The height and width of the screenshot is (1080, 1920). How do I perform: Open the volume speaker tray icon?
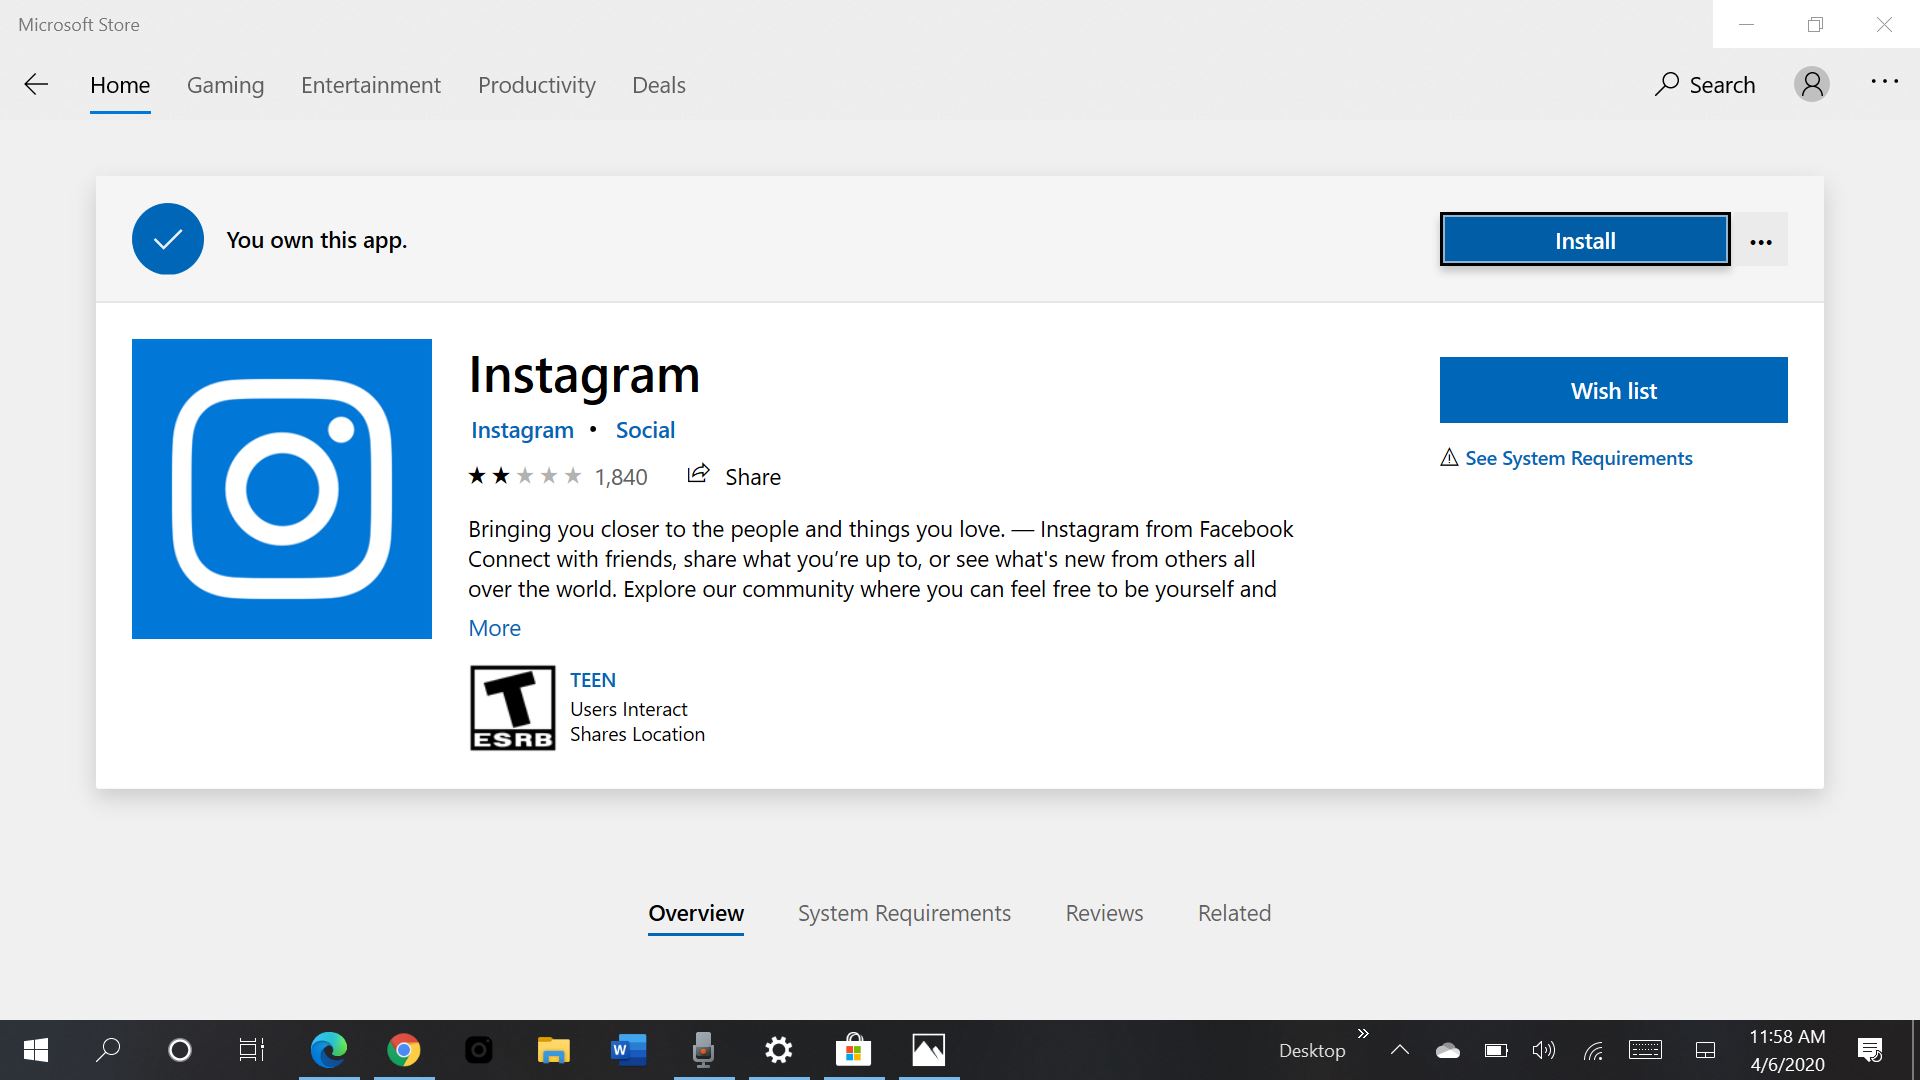point(1544,1050)
